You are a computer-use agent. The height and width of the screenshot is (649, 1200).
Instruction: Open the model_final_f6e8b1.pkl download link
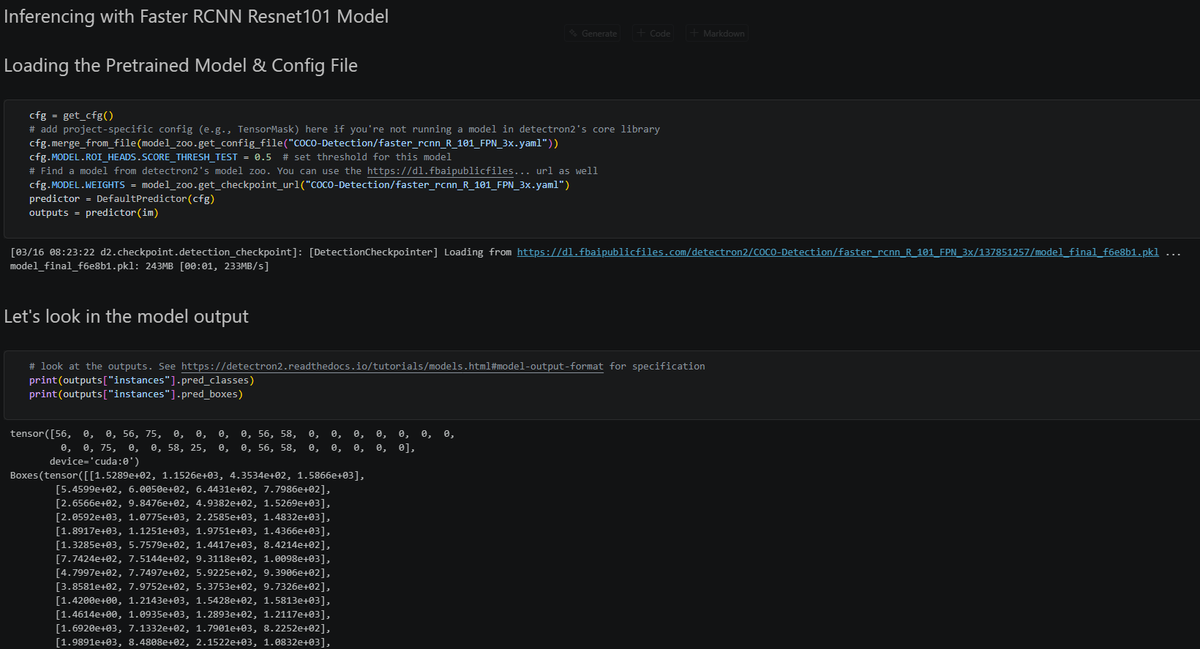click(837, 252)
